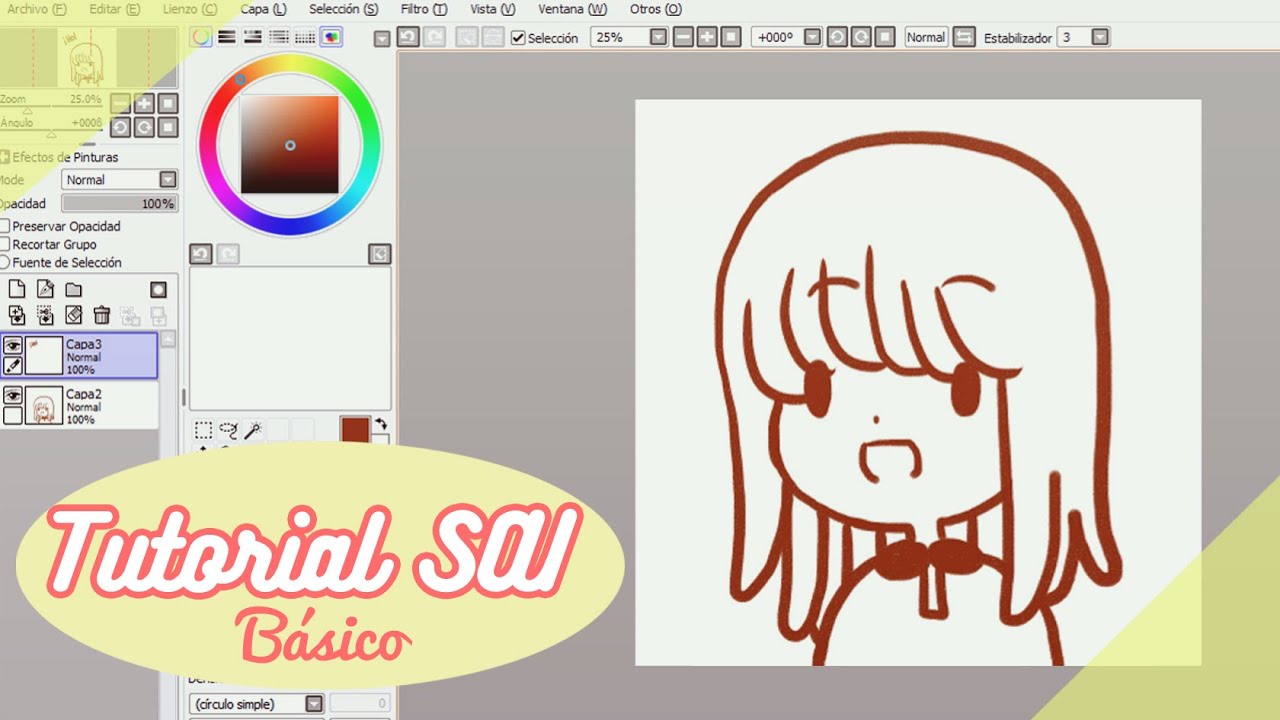Click the zoom out minus button beside 25%

[684, 37]
